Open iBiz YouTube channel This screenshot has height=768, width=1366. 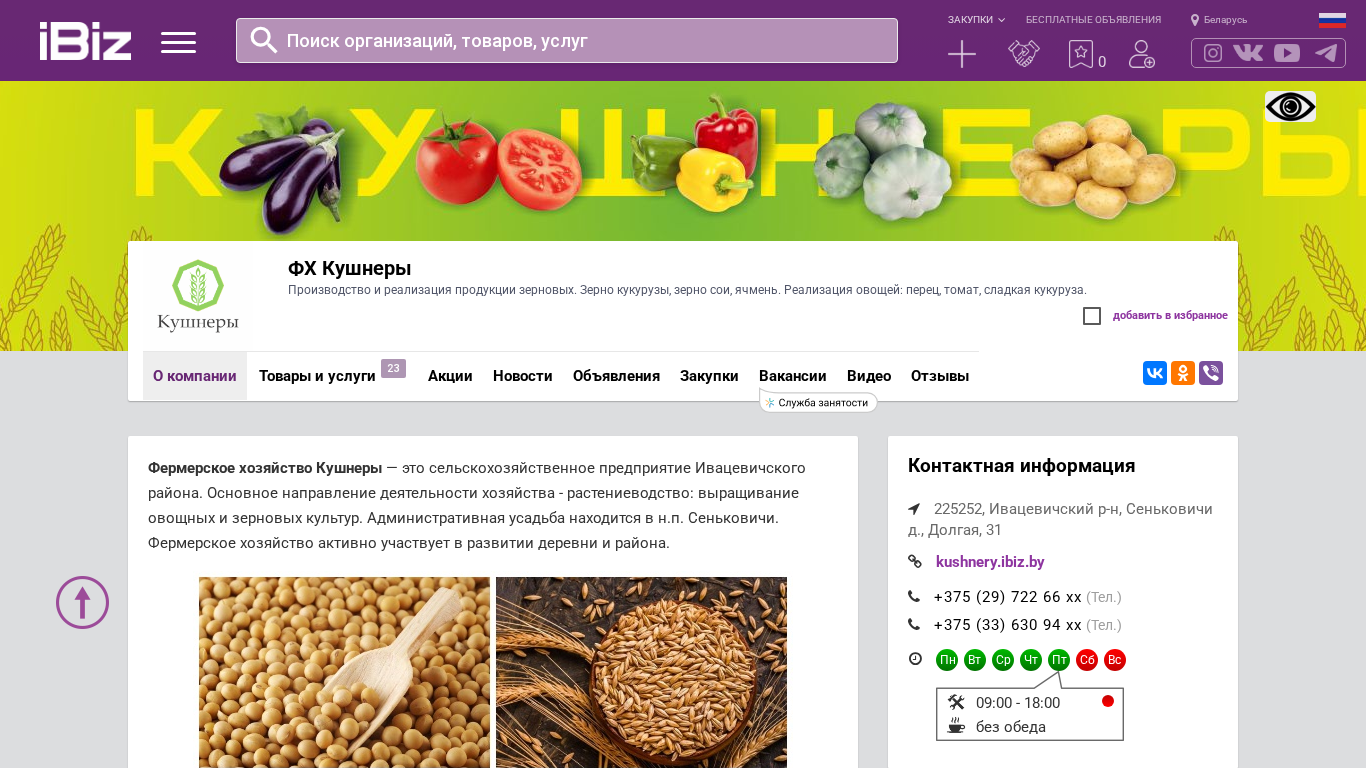point(1287,53)
